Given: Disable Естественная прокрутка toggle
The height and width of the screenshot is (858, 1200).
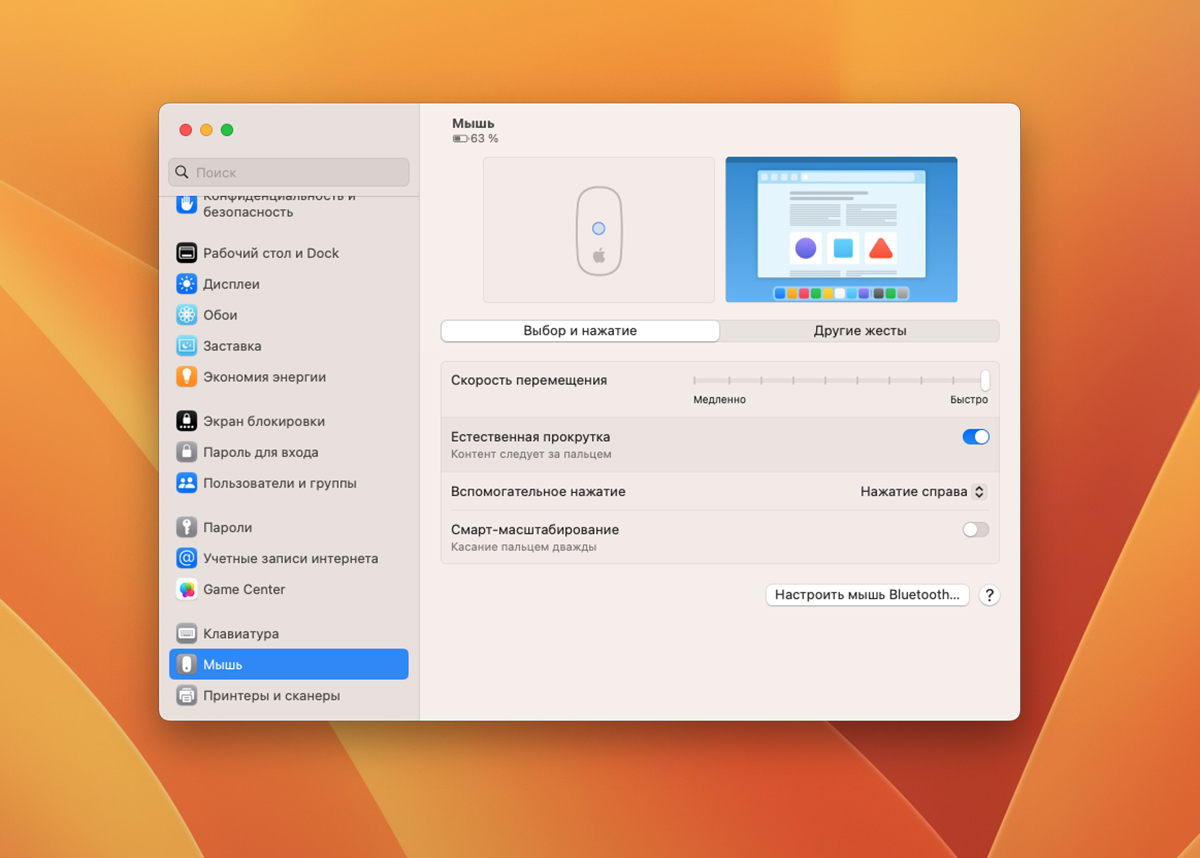Looking at the screenshot, I should (x=975, y=437).
